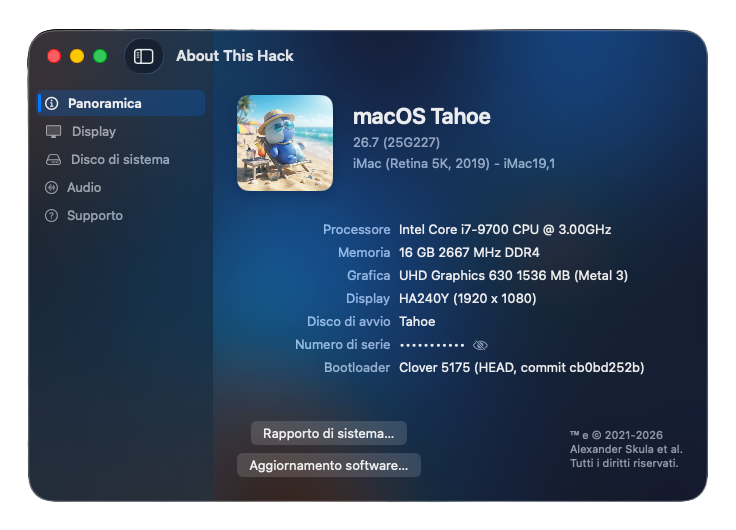The image size is (736, 530).
Task: Open the Panoramica tab
Action: [121, 103]
